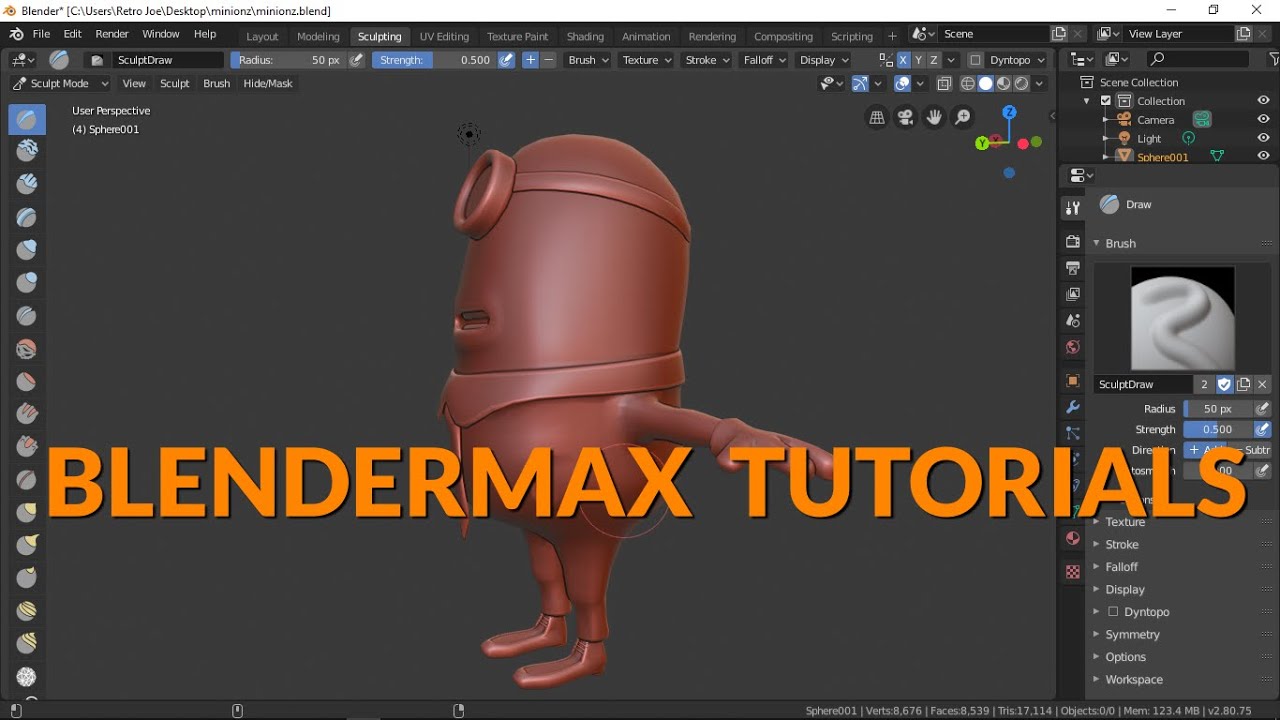Toggle X axis symmetry in header
The image size is (1280, 720).
[x=903, y=60]
